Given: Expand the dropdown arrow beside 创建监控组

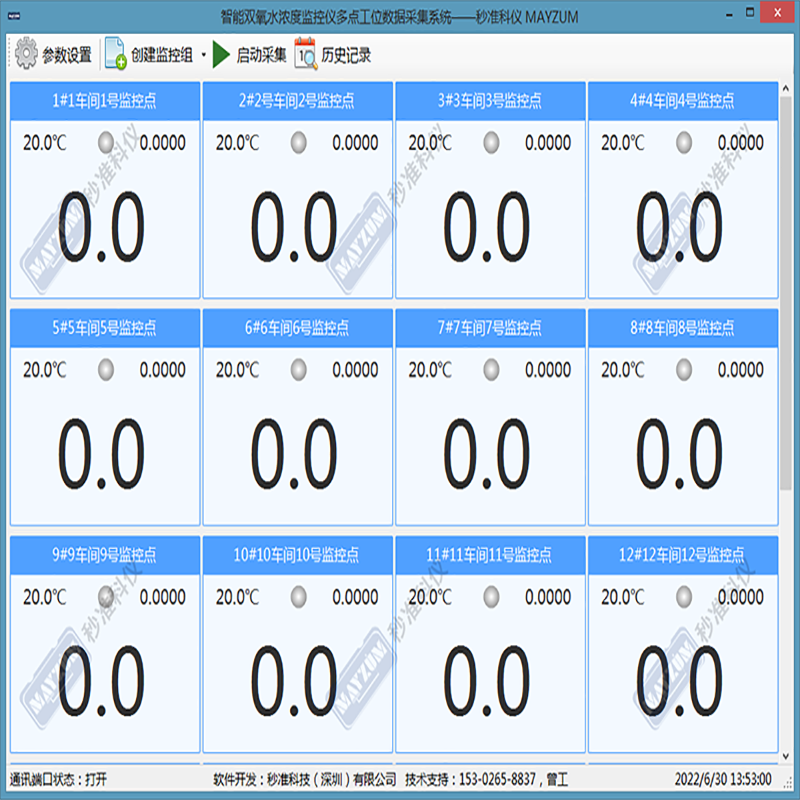Looking at the screenshot, I should click(203, 56).
